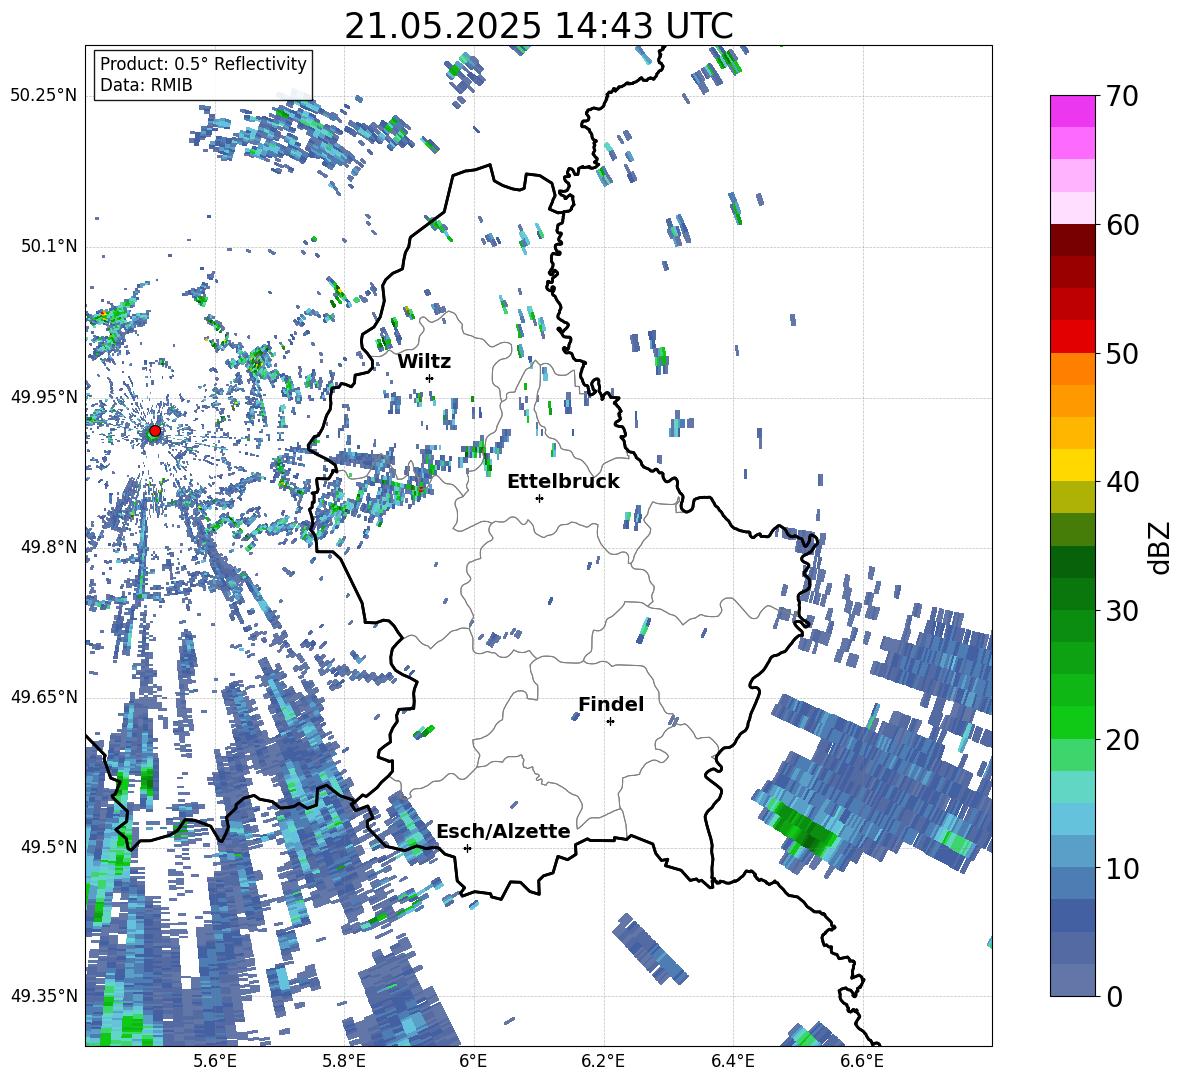Click the 60 value on the colorbar

click(1121, 225)
